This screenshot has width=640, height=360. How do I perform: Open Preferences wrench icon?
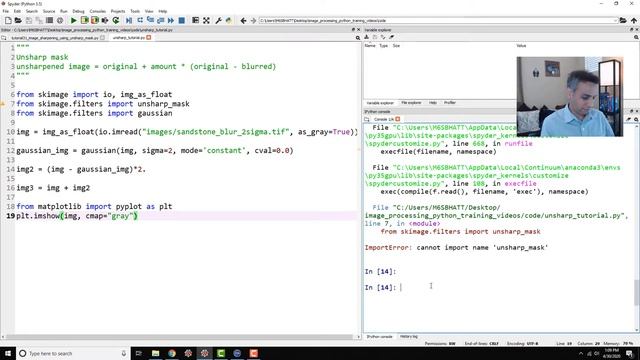pyautogui.click(x=218, y=20)
